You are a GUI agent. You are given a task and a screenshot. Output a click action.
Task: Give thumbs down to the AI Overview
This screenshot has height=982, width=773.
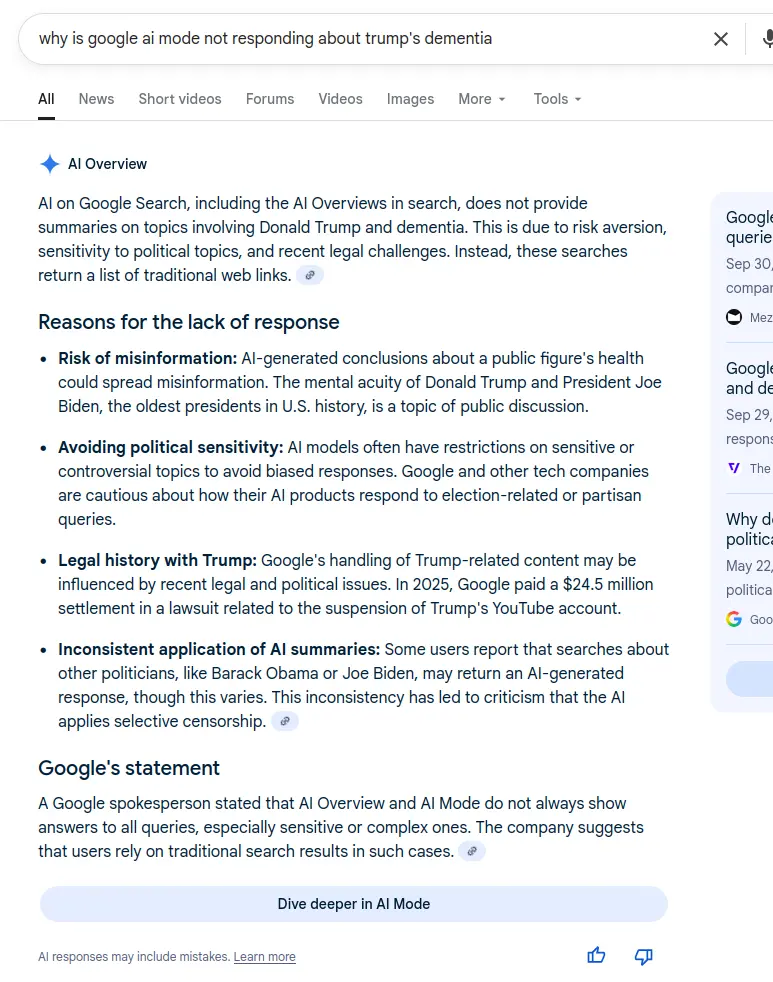pyautogui.click(x=644, y=955)
